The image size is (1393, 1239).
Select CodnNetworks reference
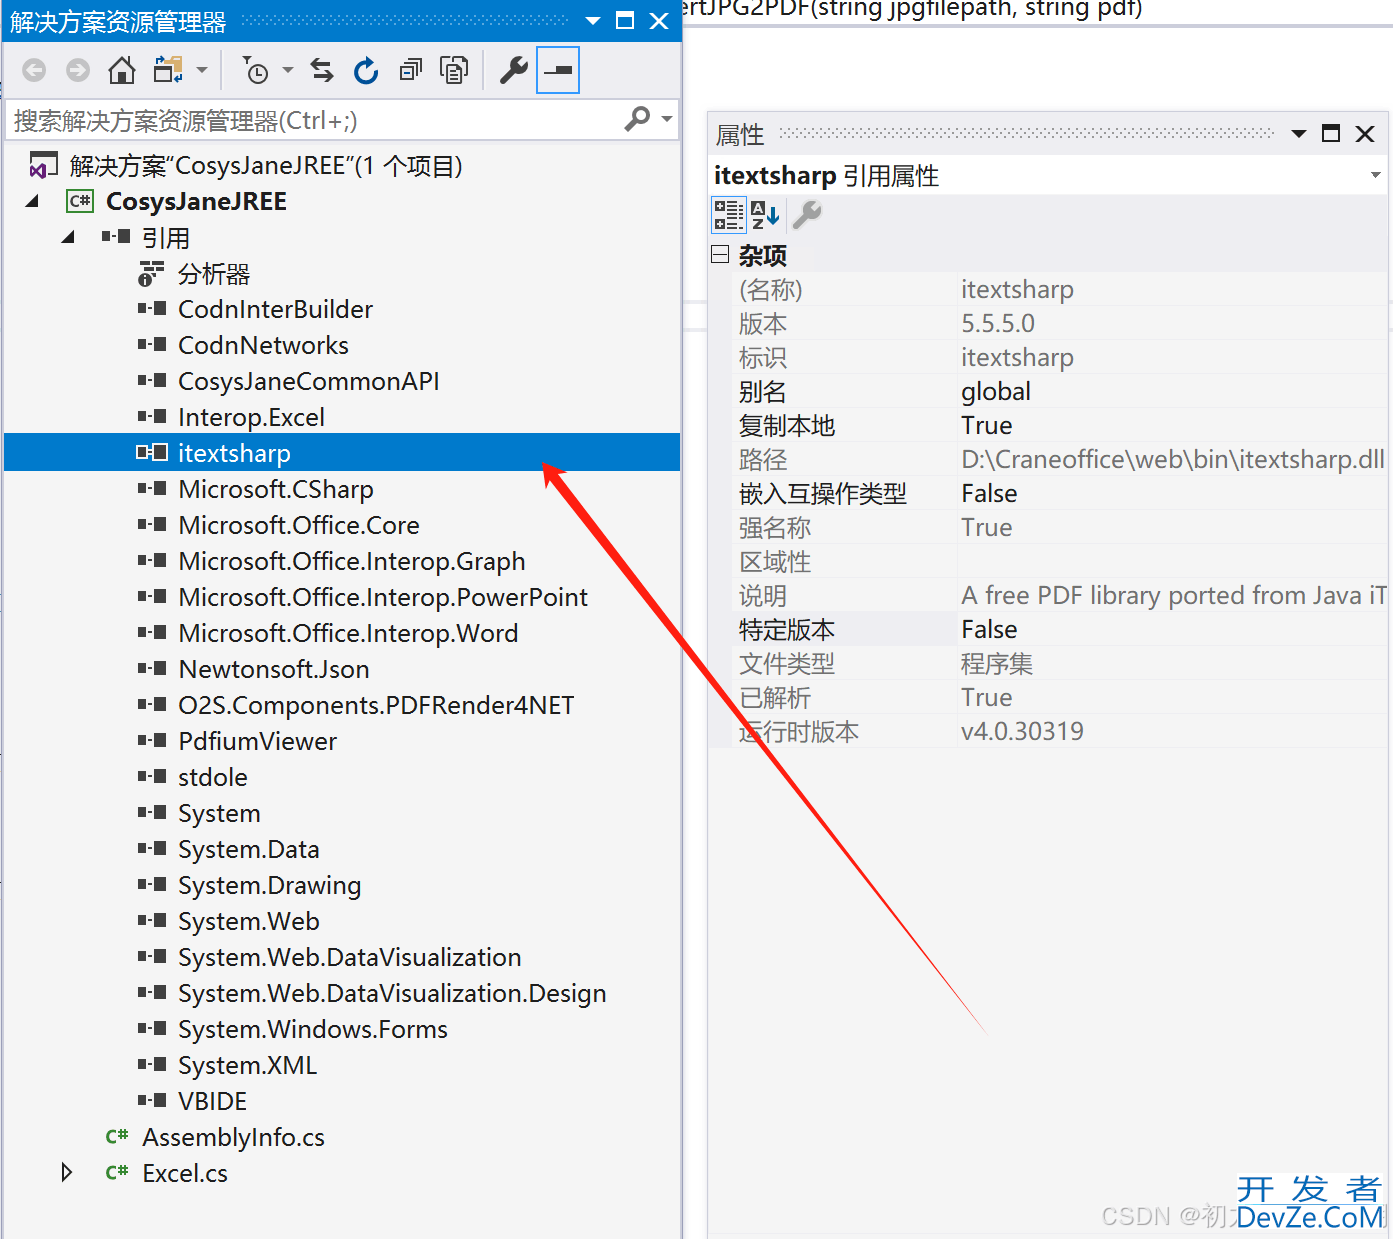[263, 346]
